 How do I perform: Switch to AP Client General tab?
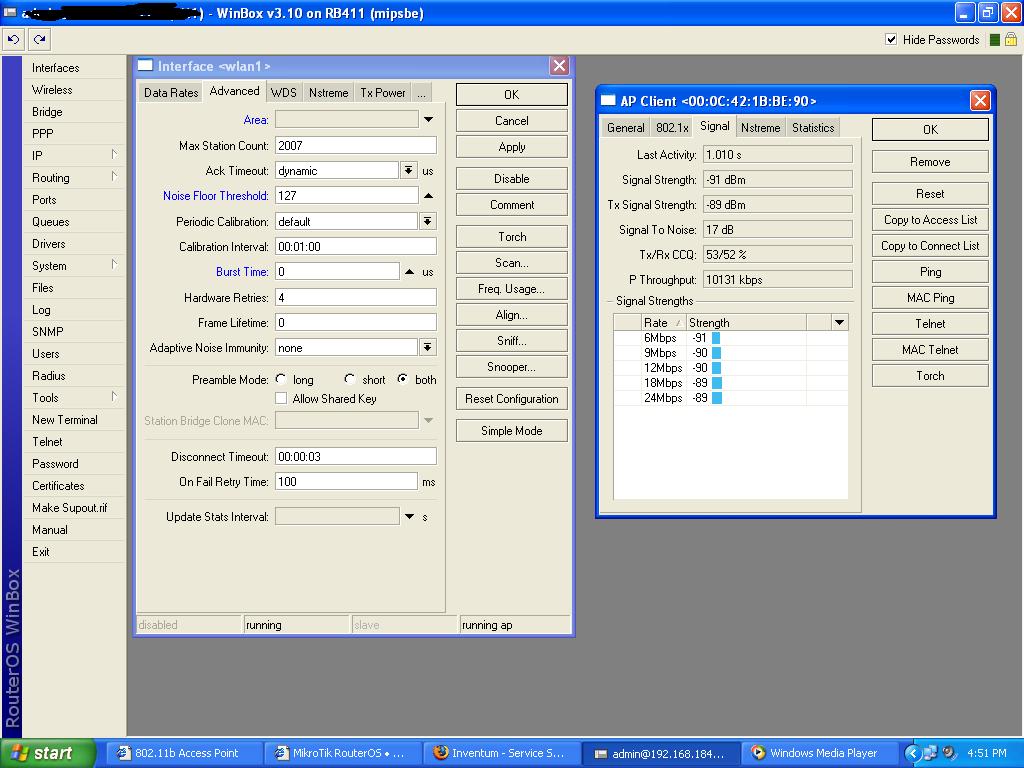click(625, 128)
